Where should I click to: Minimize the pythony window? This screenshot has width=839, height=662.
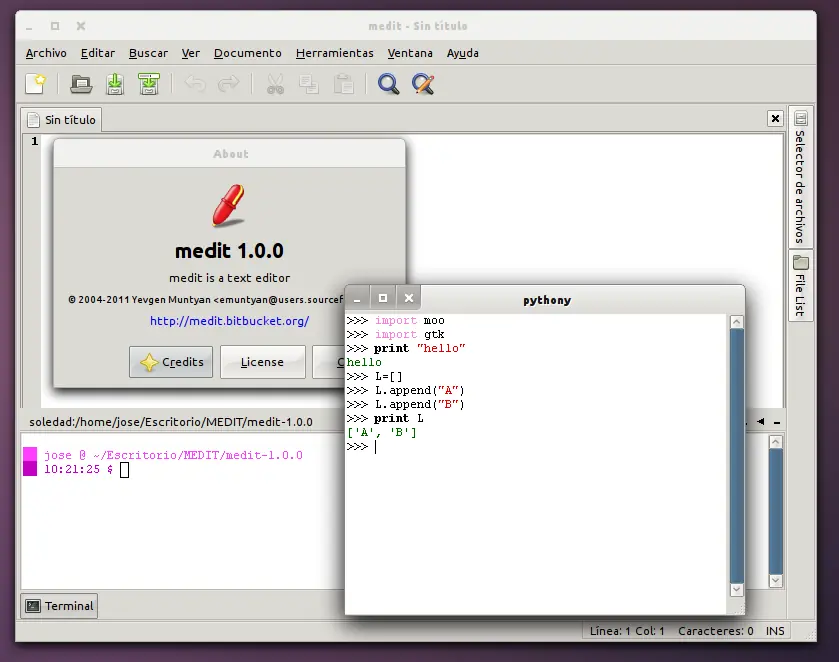pos(357,298)
